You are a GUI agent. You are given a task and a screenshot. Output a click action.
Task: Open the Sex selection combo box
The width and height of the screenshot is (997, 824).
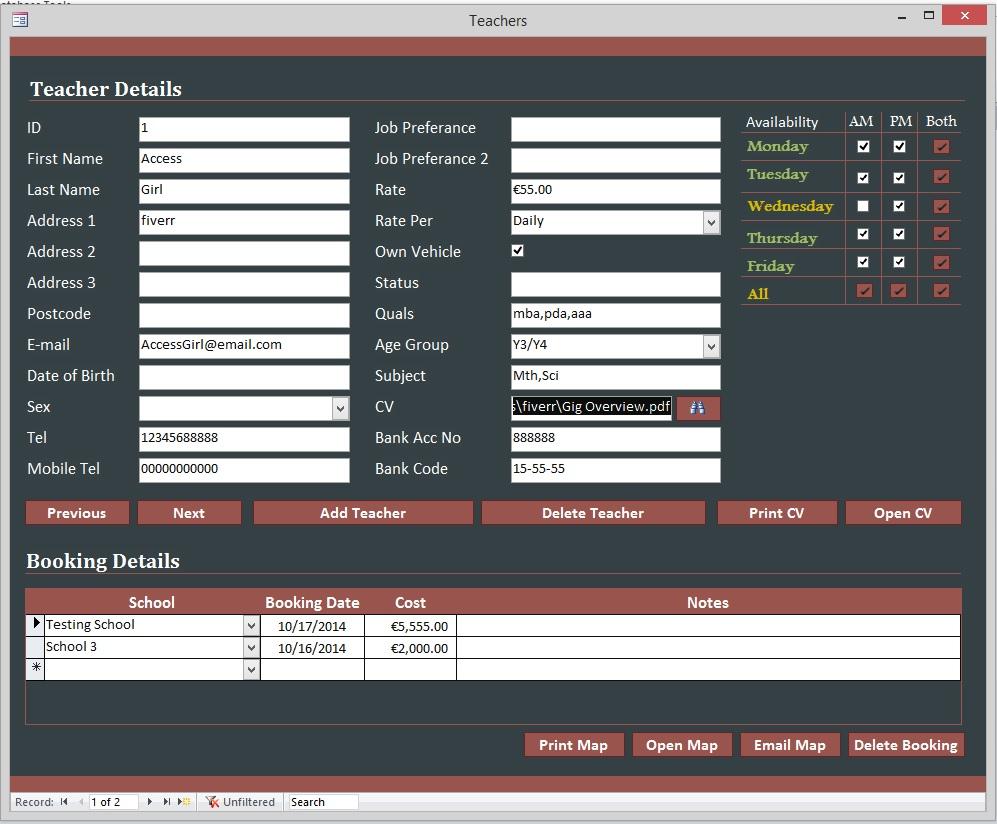[339, 408]
